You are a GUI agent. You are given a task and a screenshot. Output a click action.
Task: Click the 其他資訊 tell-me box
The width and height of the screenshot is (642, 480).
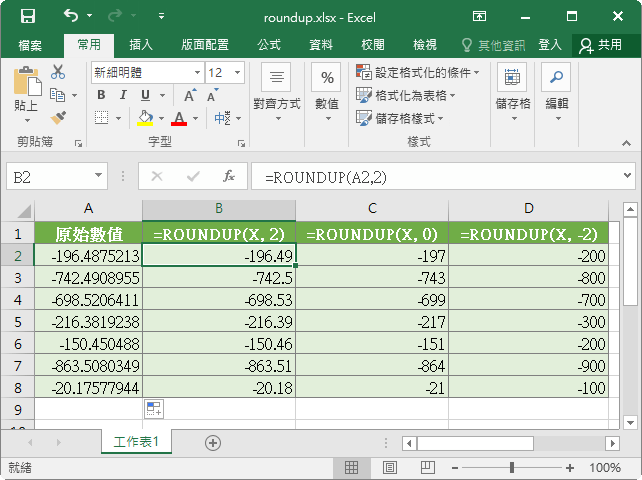pos(493,45)
